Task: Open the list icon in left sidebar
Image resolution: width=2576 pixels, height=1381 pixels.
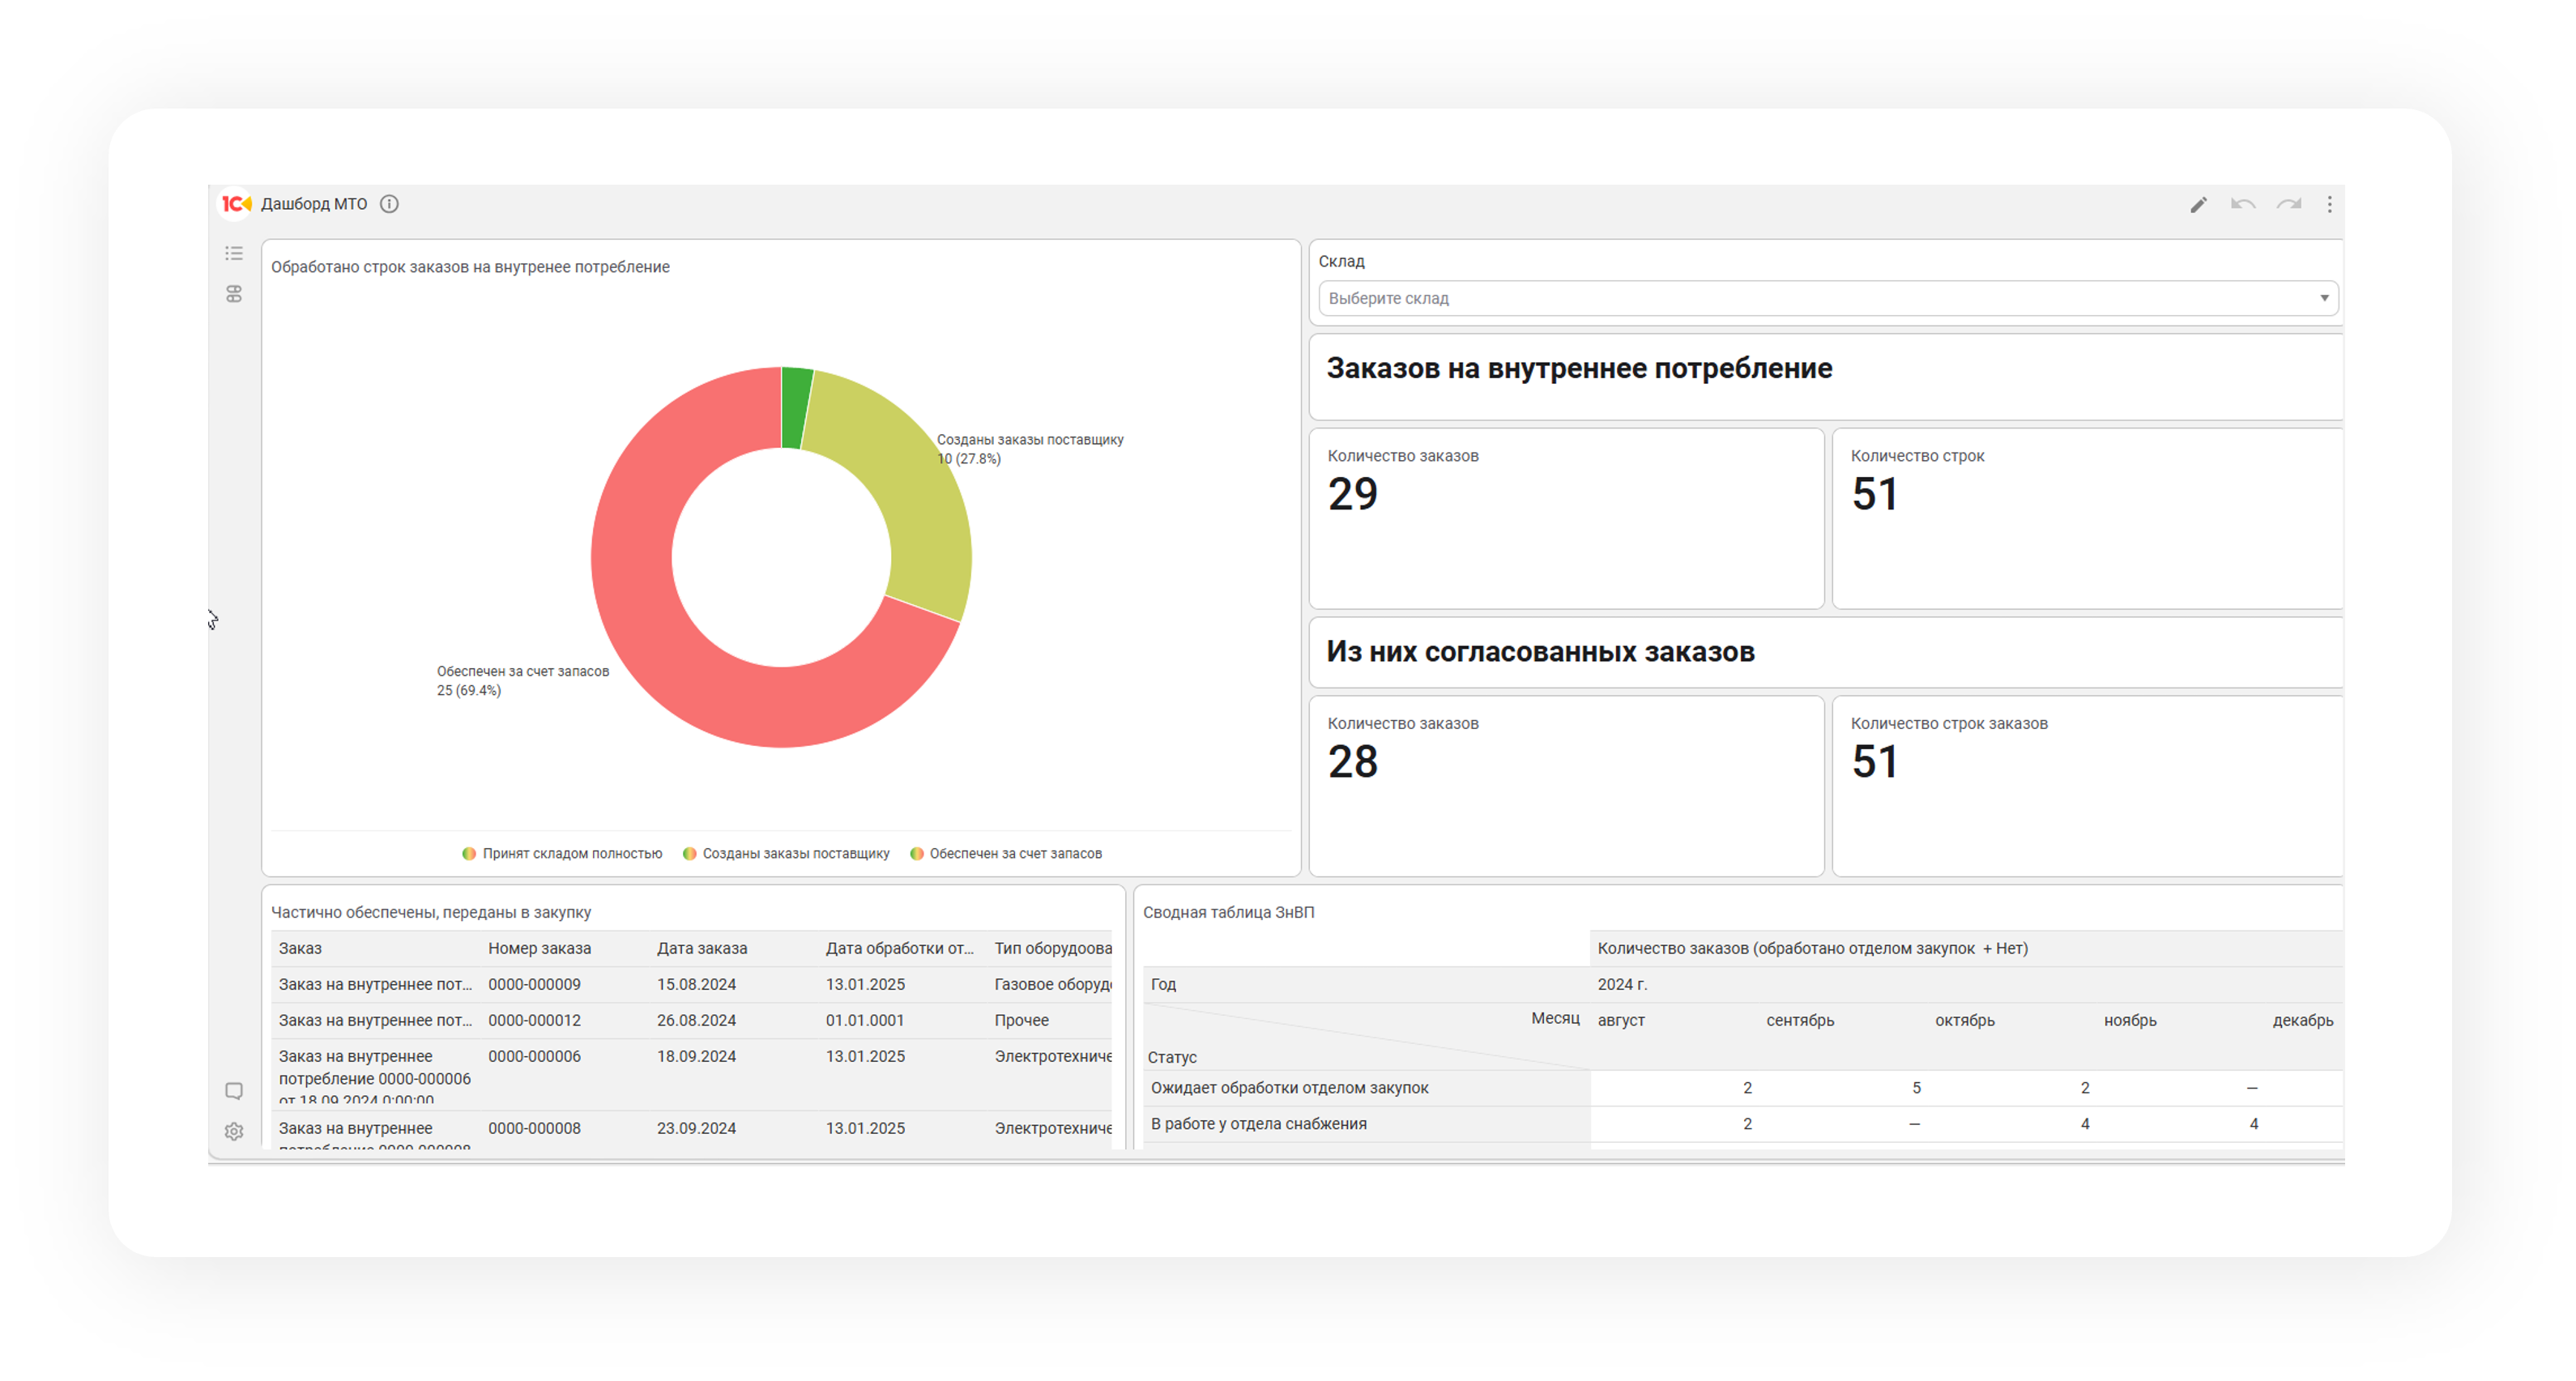Action: tap(234, 253)
